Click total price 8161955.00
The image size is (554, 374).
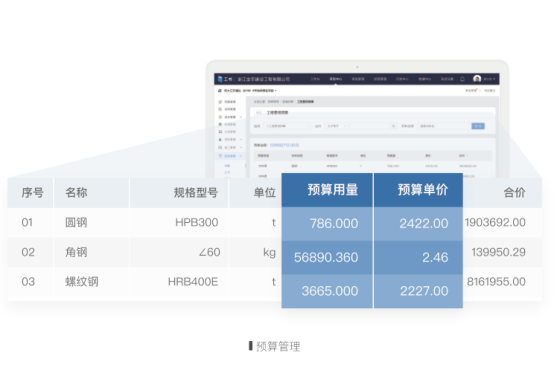(496, 282)
